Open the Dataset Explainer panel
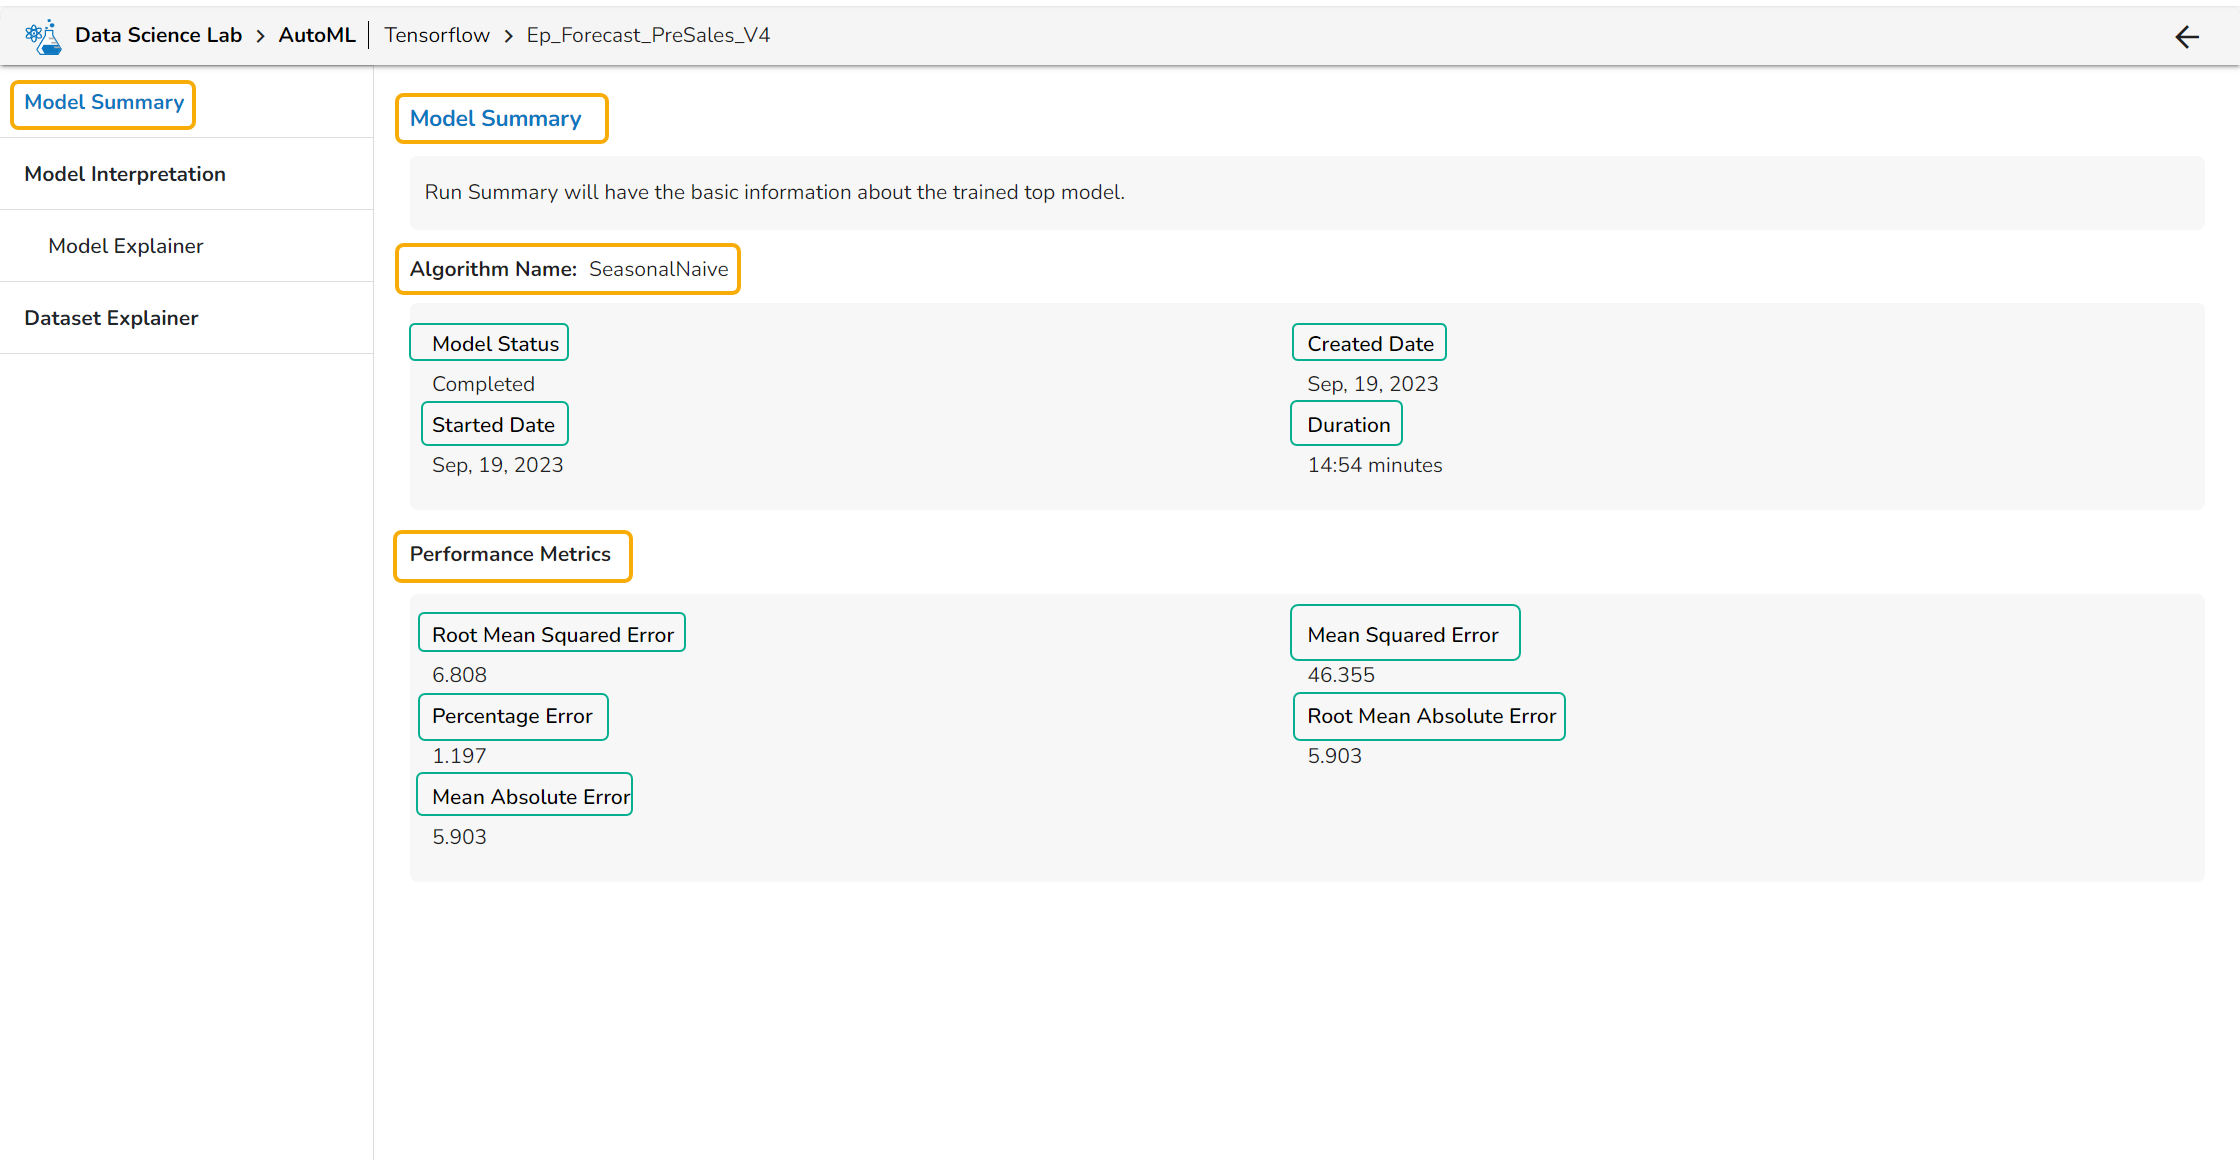 coord(110,317)
